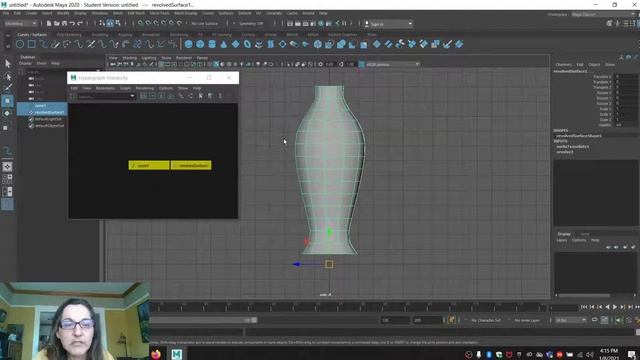Screen dimensions: 640x360
Task: Click the Open Scene folder icon
Action: click(x=57, y=24)
